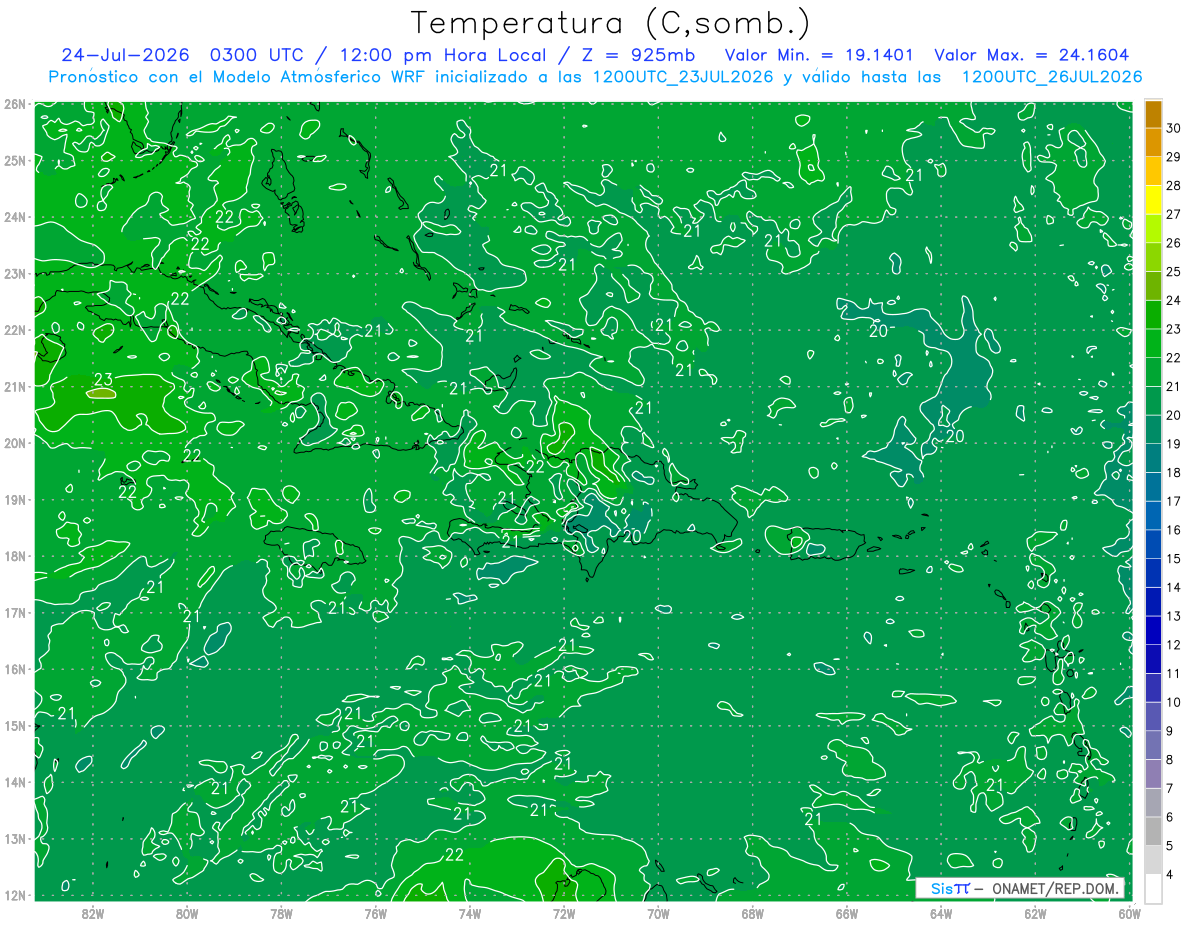Click the brown-orange swatch at the legend top

[x=1153, y=115]
